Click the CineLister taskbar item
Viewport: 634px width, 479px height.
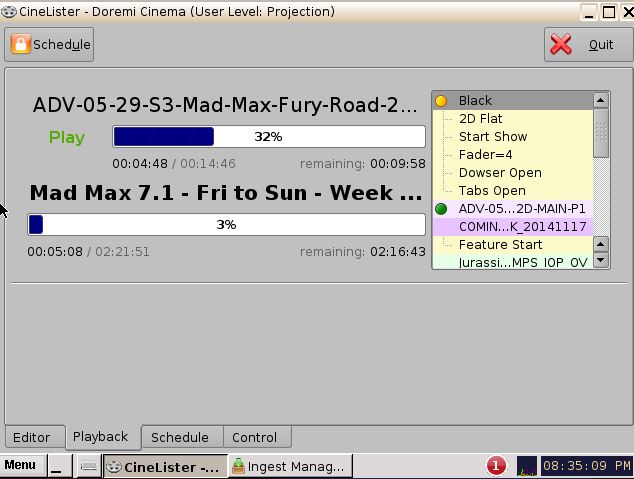(165, 466)
